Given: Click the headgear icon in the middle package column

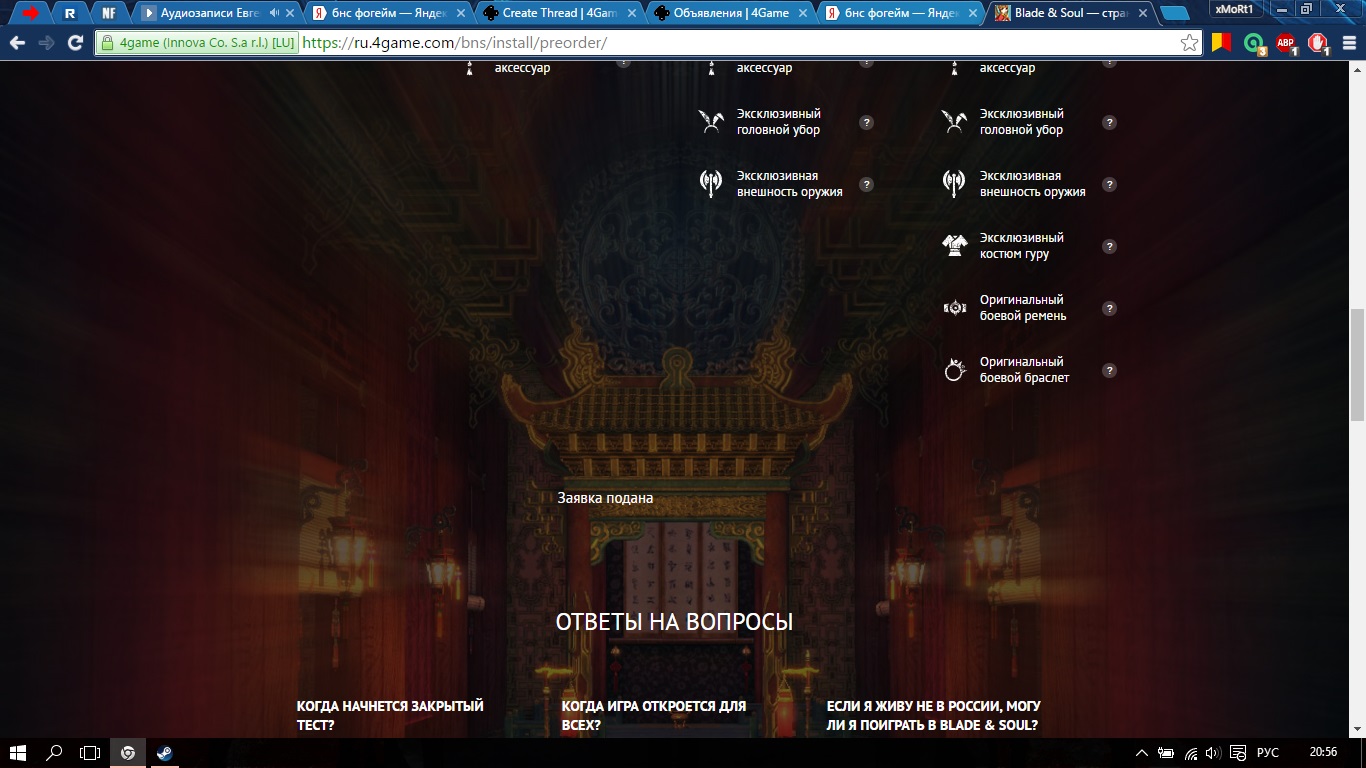Looking at the screenshot, I should point(711,122).
